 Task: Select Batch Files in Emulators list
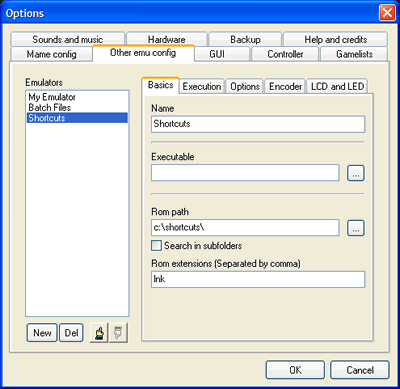pyautogui.click(x=77, y=107)
